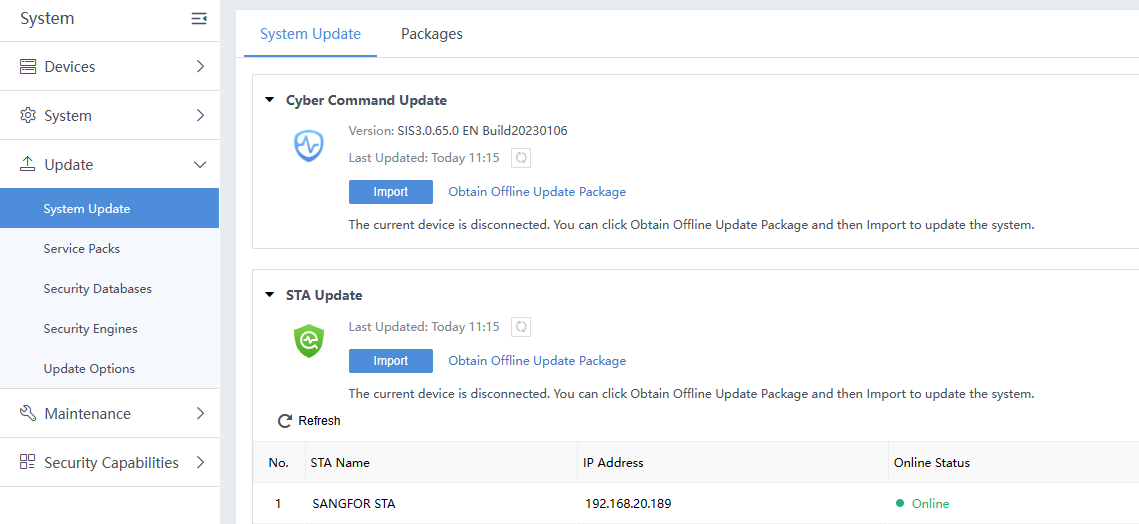This screenshot has width=1139, height=524.
Task: Click the green STA shield icon
Action: [x=309, y=341]
